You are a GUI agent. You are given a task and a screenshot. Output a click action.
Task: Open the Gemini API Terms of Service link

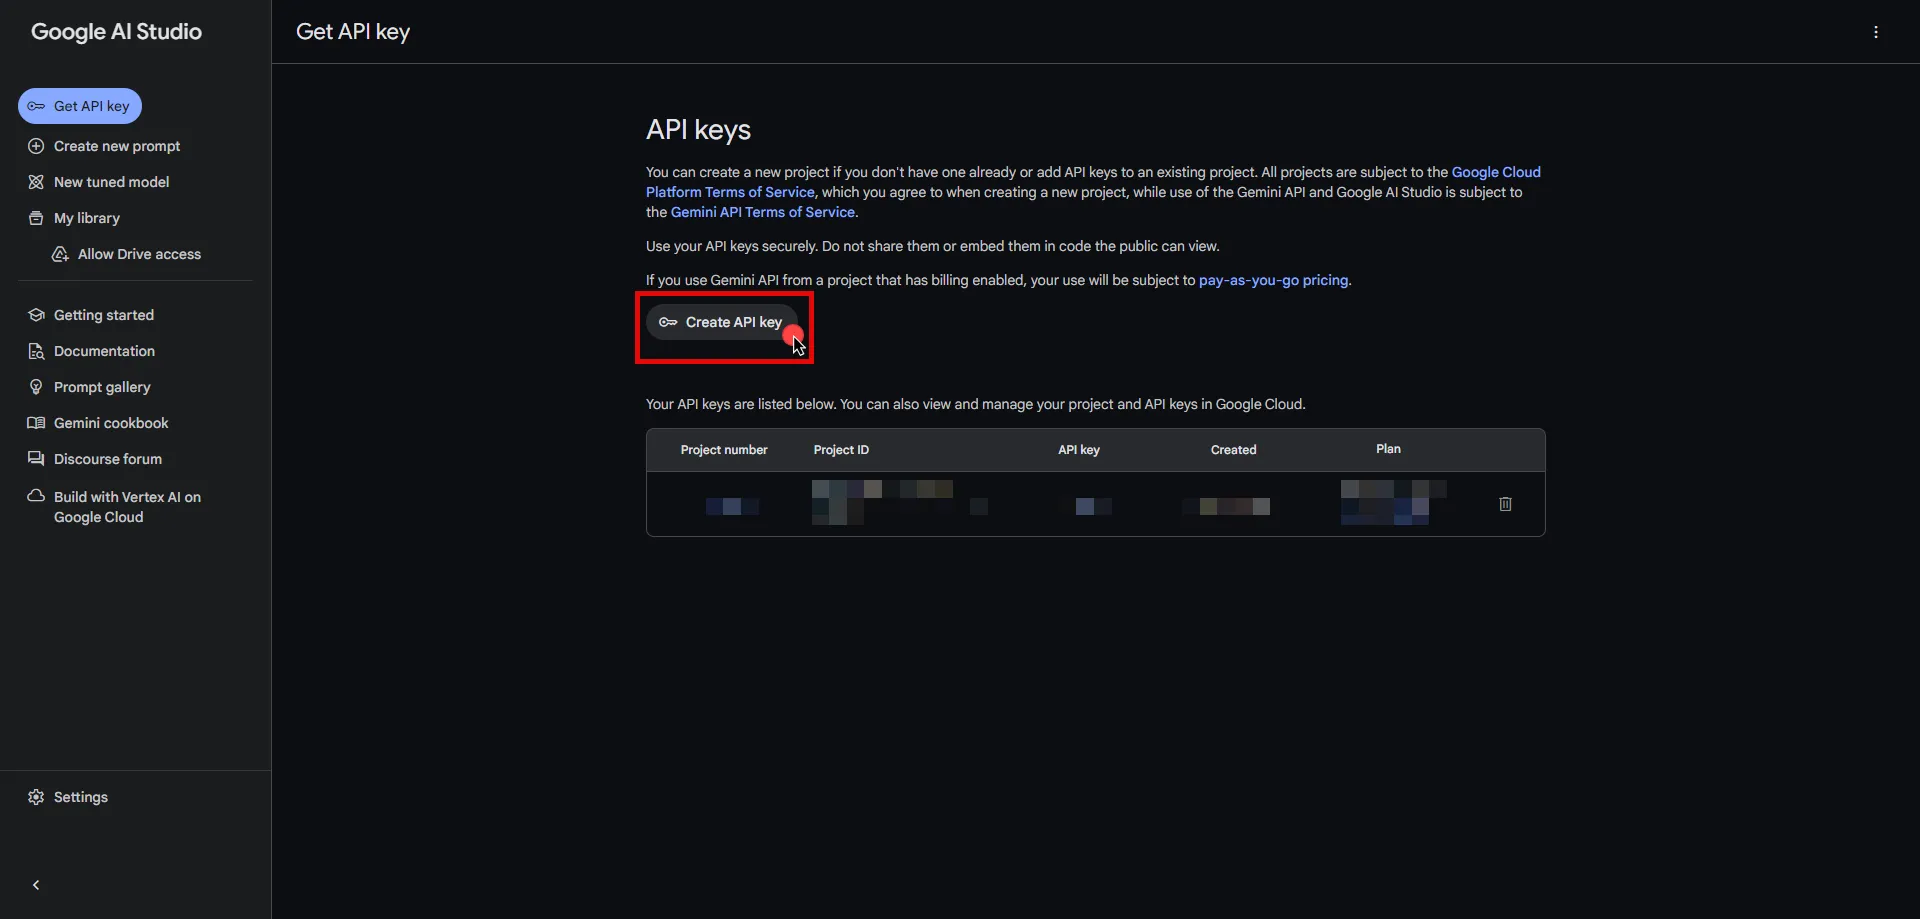pos(762,212)
